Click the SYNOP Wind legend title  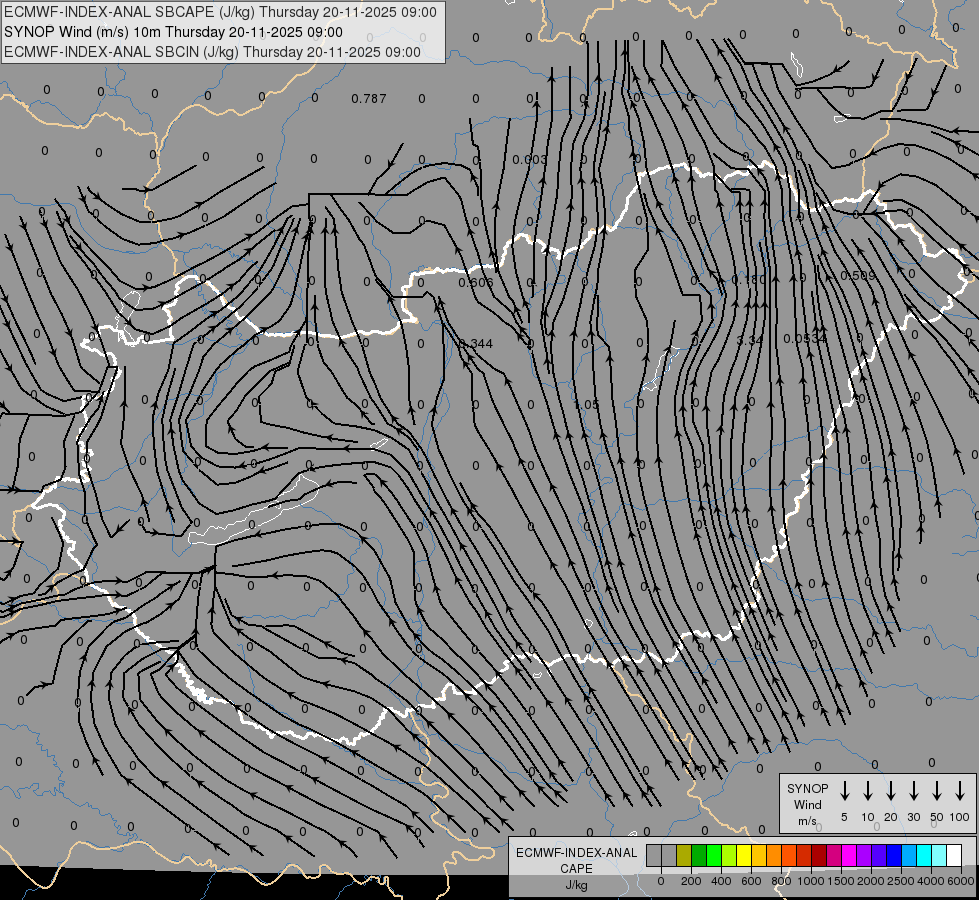(x=808, y=796)
